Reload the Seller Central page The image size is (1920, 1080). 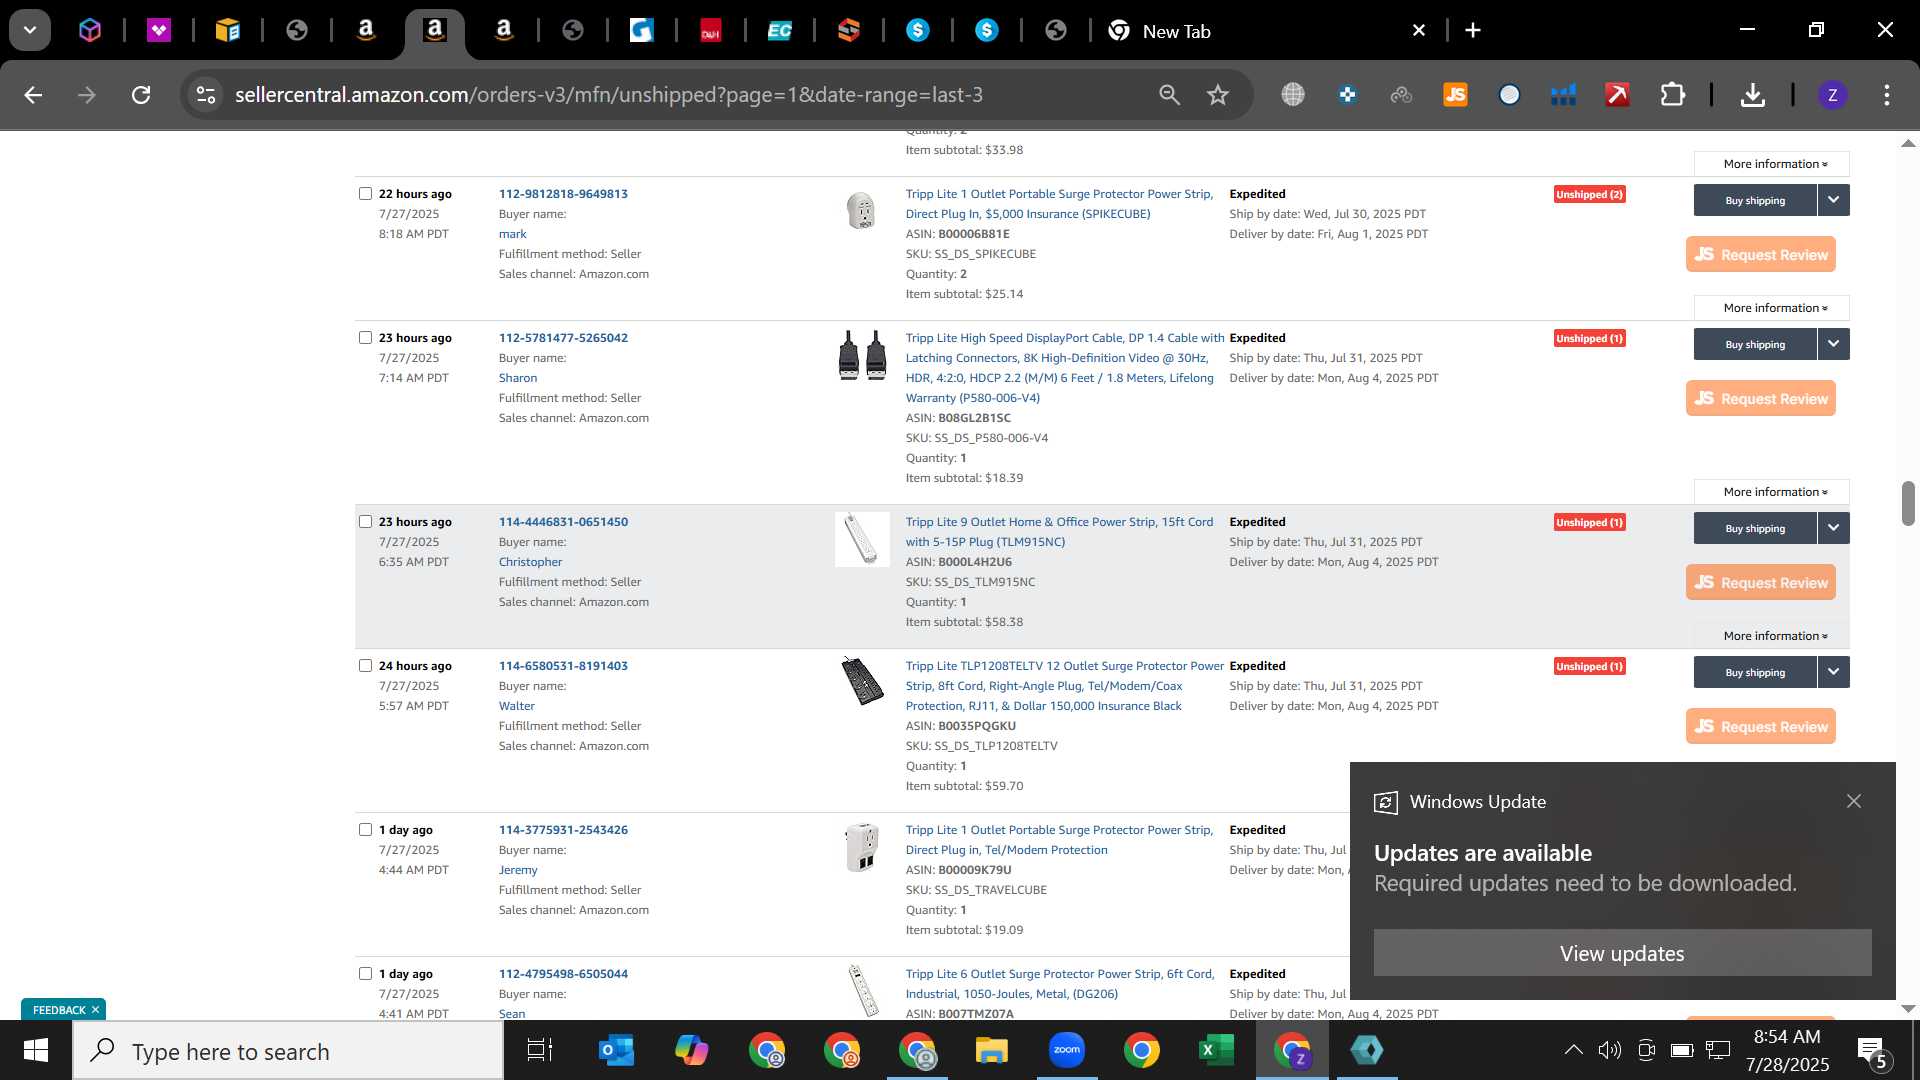pyautogui.click(x=141, y=95)
